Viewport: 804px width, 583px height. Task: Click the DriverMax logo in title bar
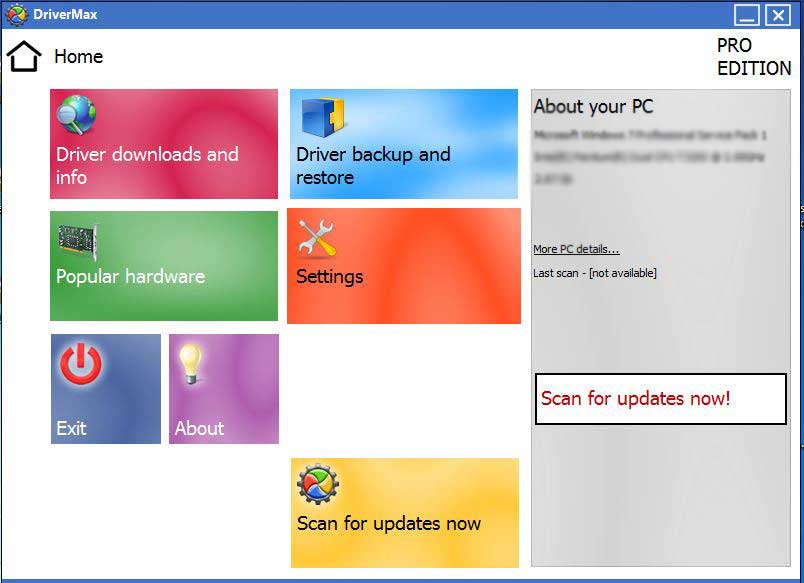click(x=16, y=14)
